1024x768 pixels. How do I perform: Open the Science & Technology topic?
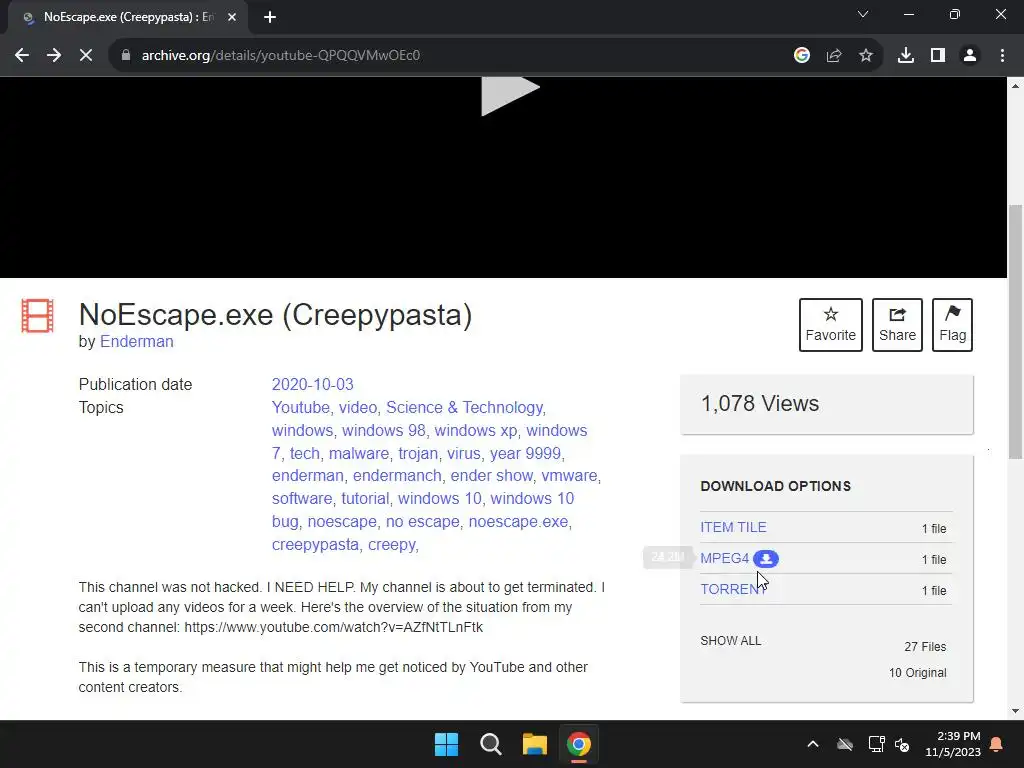point(464,408)
